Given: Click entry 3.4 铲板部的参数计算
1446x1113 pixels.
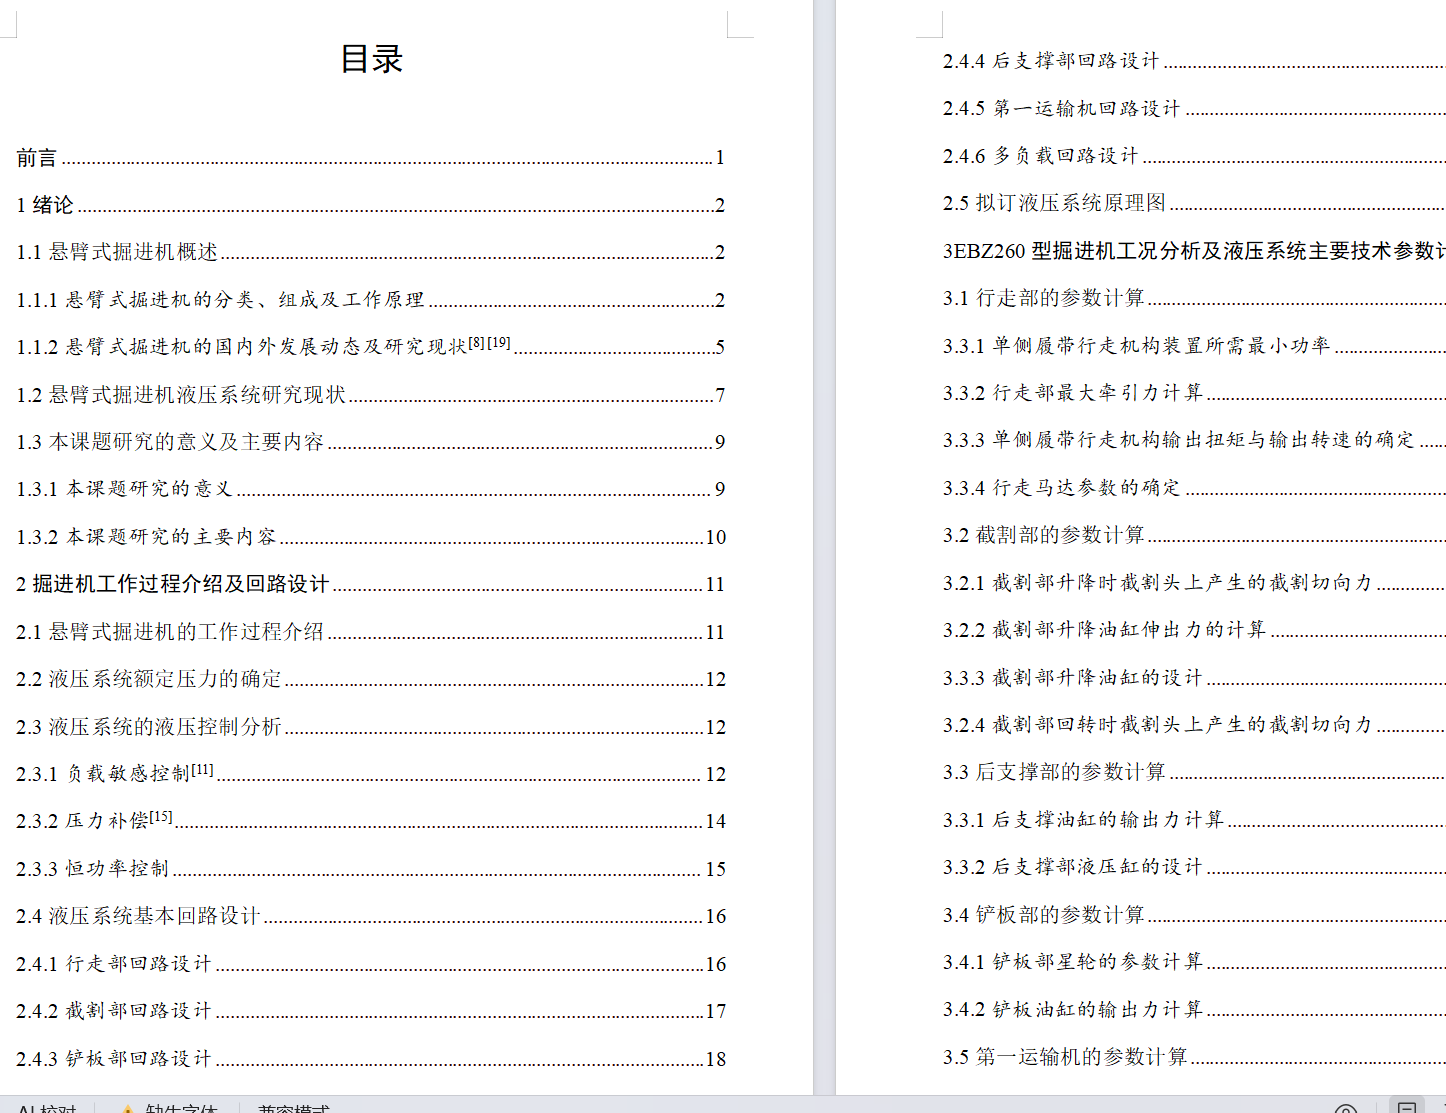Looking at the screenshot, I should 1194,915.
